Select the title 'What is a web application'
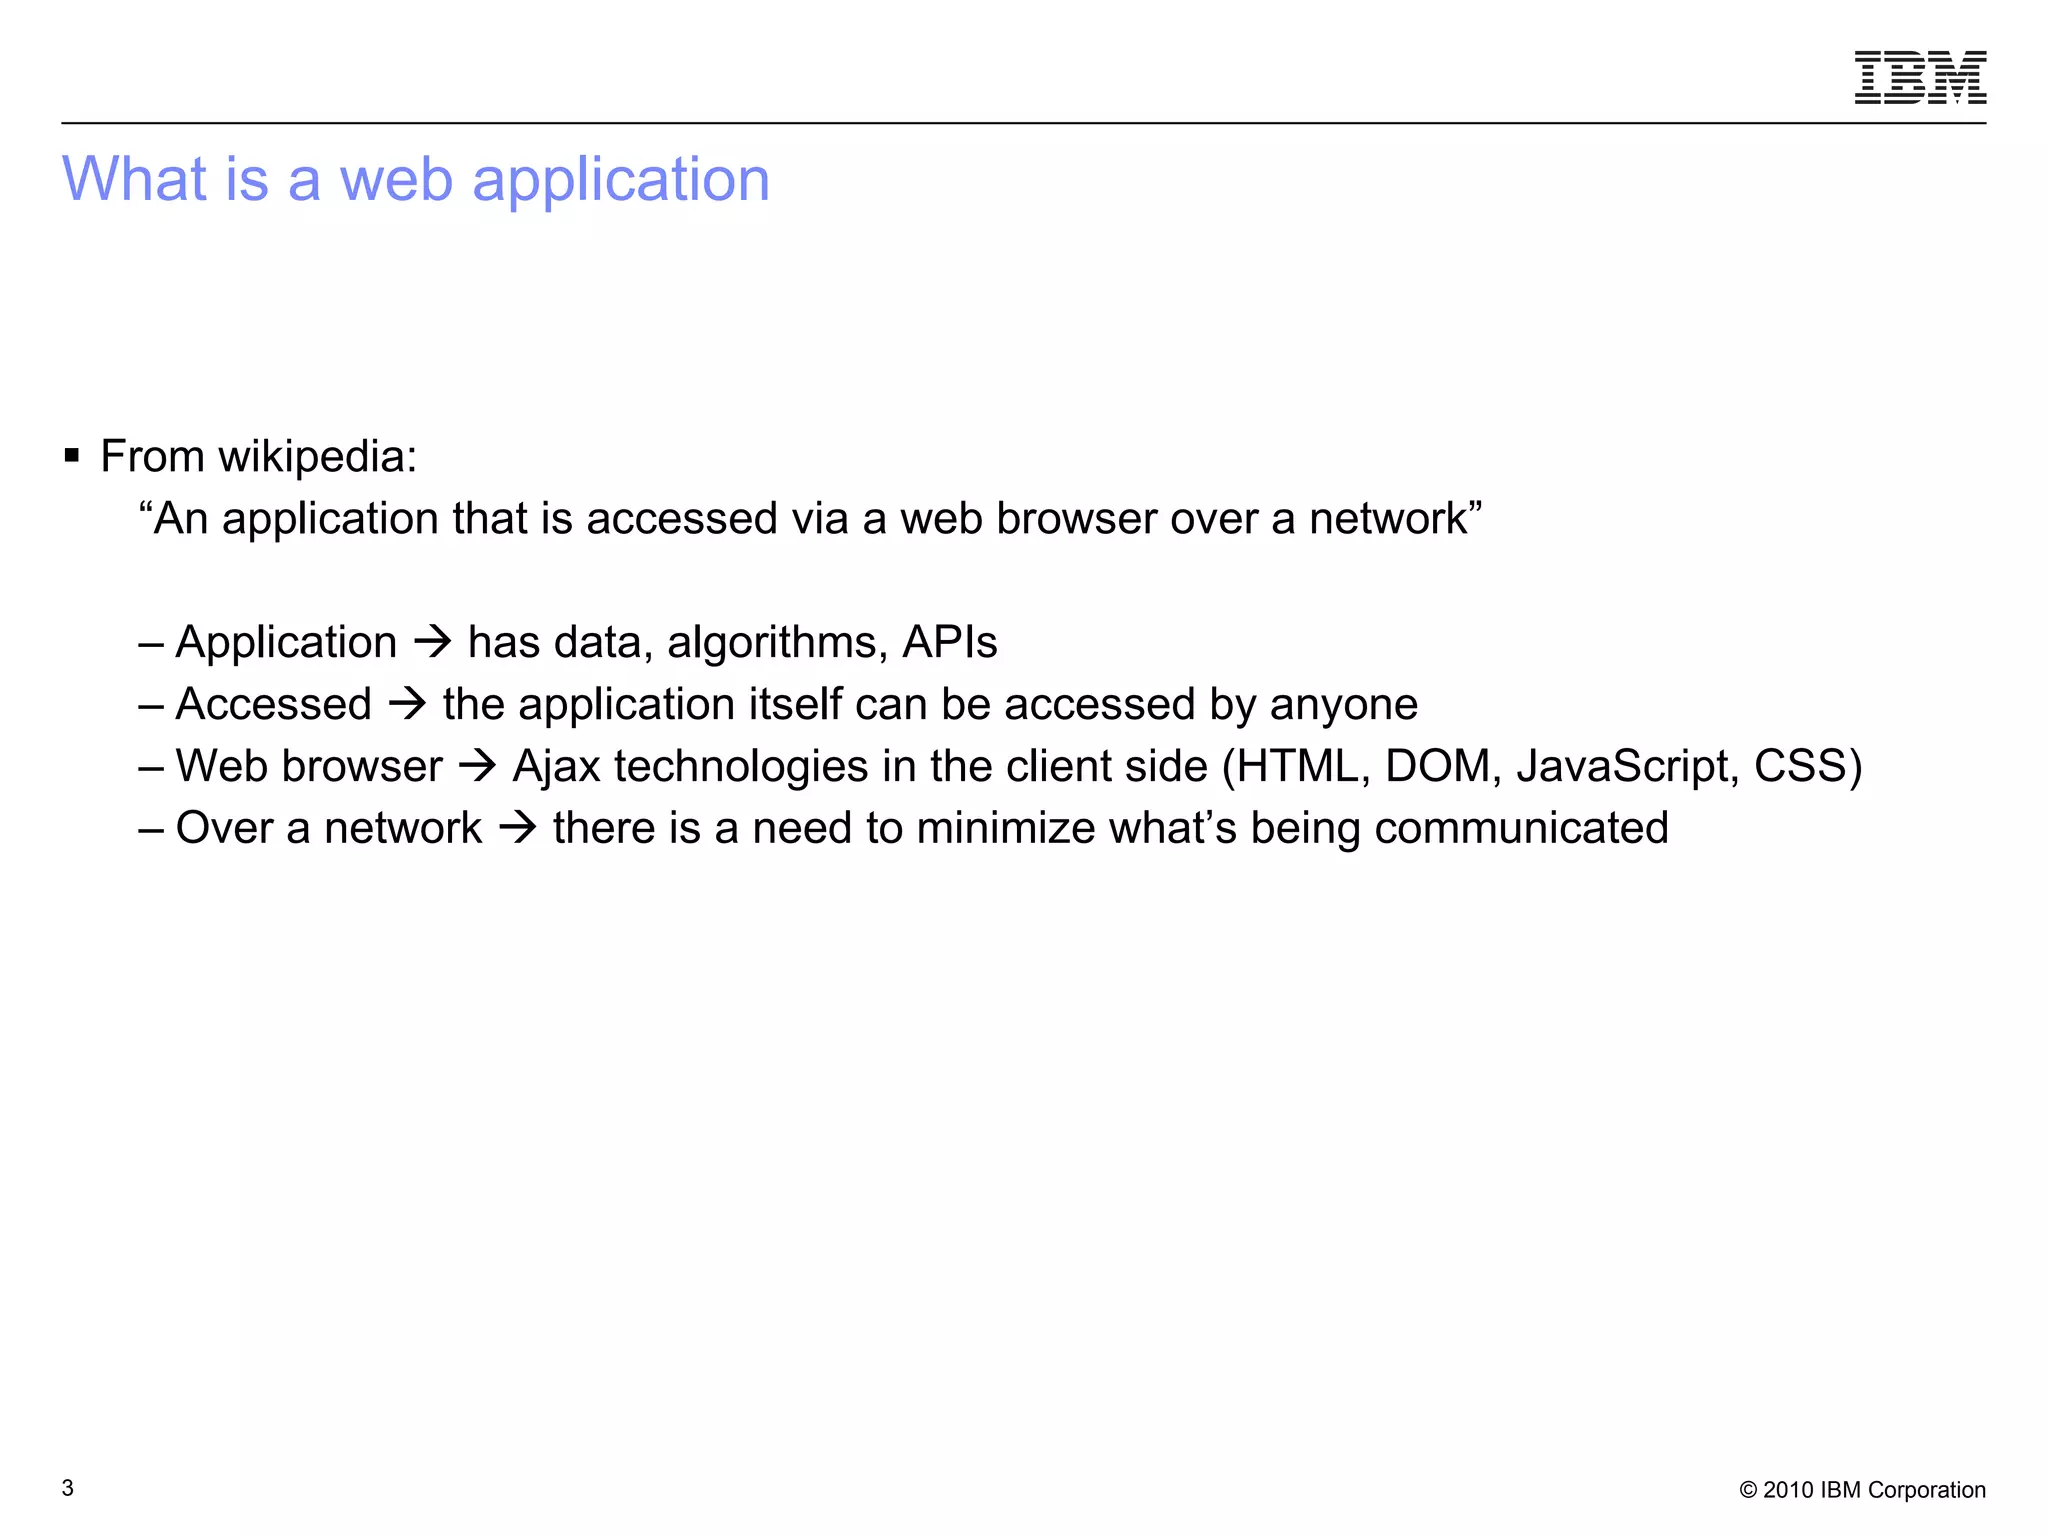The image size is (2048, 1536). pos(416,179)
